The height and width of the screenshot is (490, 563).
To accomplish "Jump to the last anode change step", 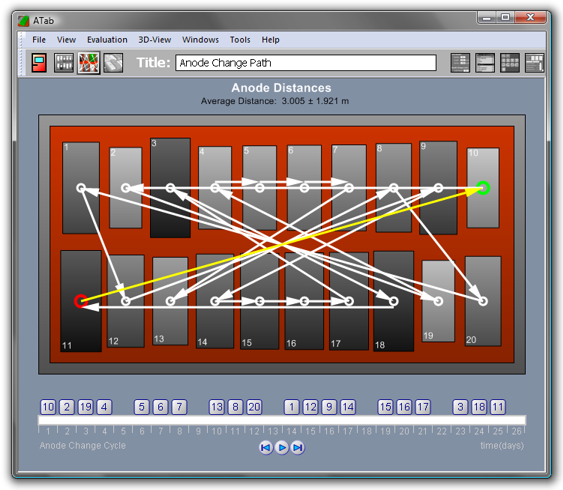I will coord(298,448).
